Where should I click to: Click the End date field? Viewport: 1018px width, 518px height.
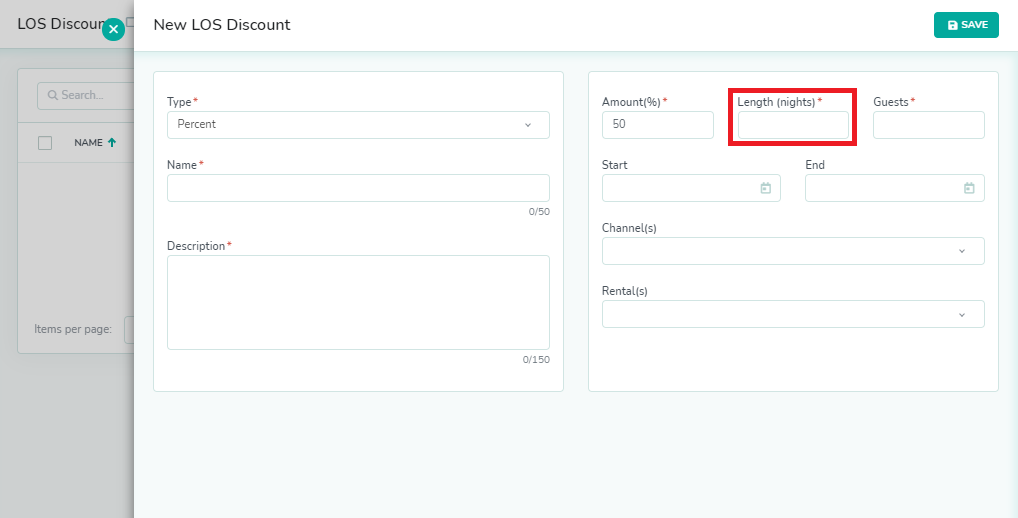[895, 188]
